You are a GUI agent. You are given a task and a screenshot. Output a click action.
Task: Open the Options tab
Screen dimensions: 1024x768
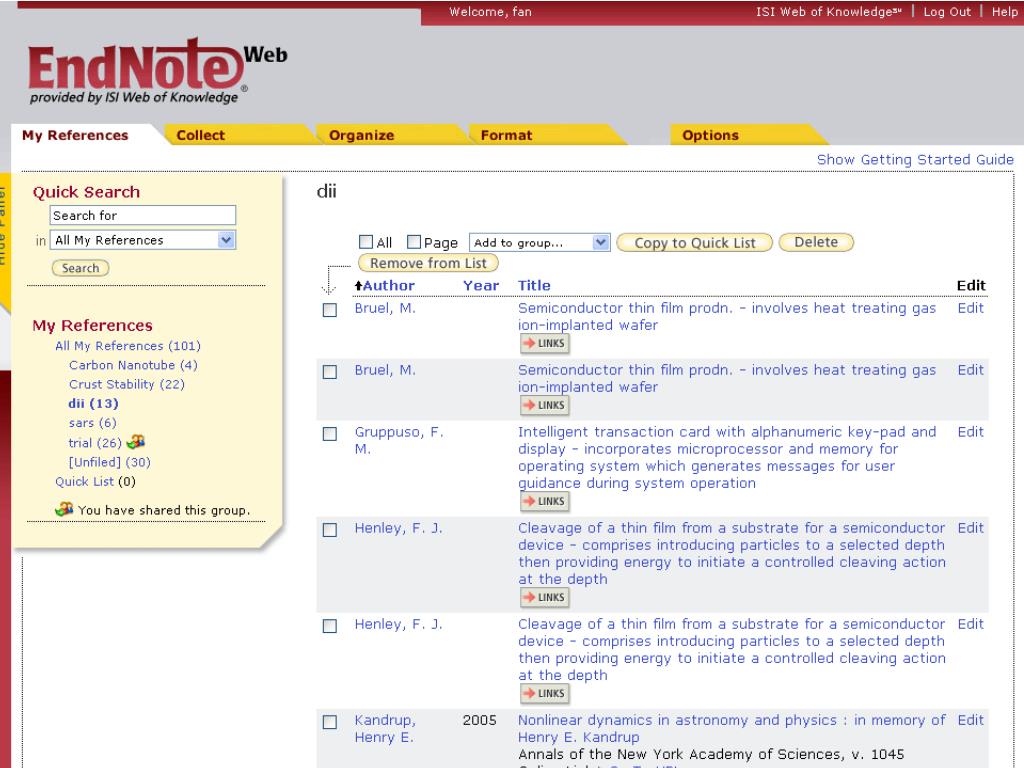[710, 135]
